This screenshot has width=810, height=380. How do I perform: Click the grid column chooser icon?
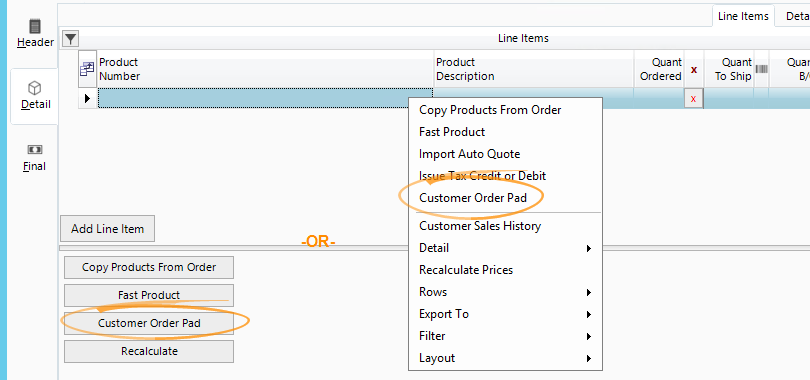pyautogui.click(x=87, y=69)
